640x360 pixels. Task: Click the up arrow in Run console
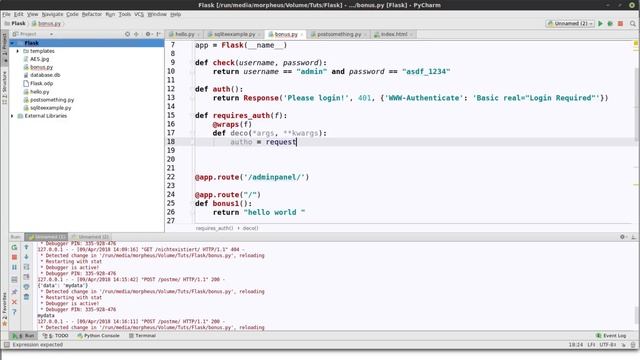coord(27,247)
